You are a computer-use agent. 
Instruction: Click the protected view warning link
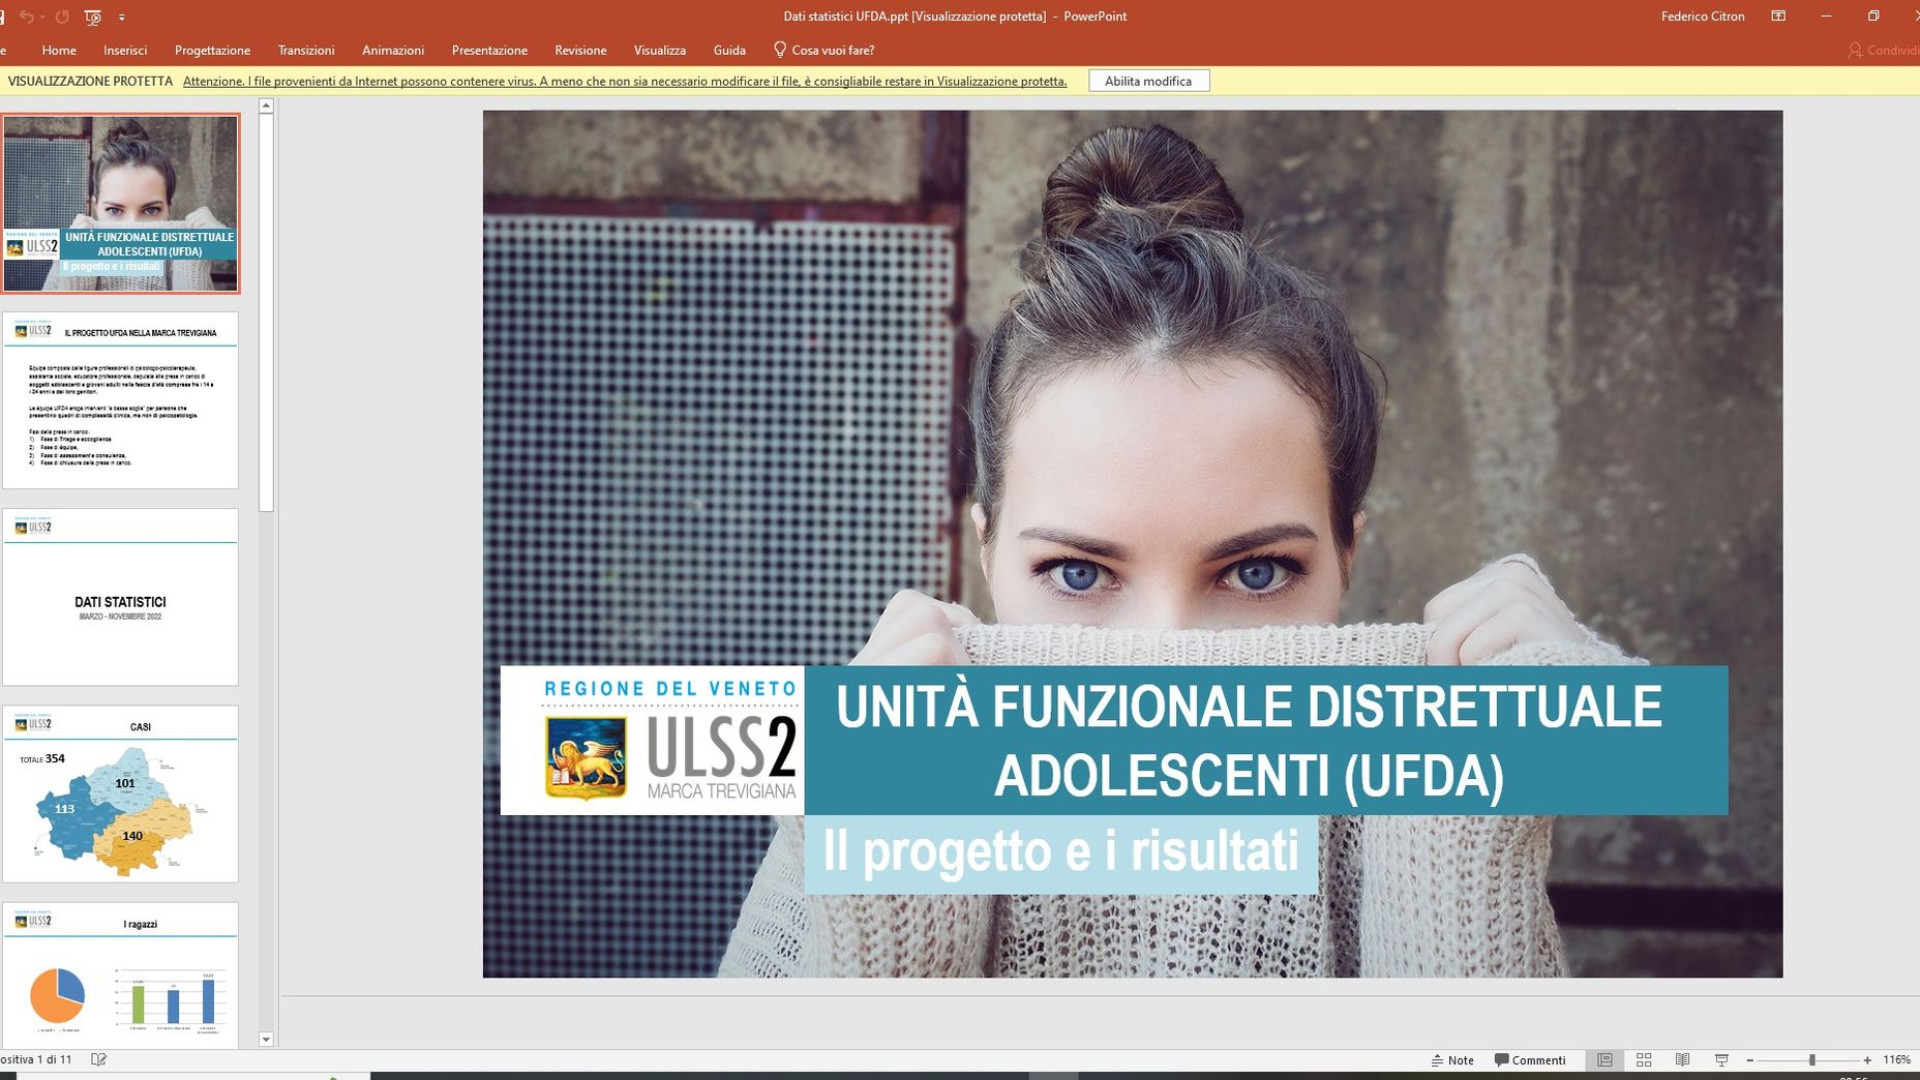coord(624,81)
